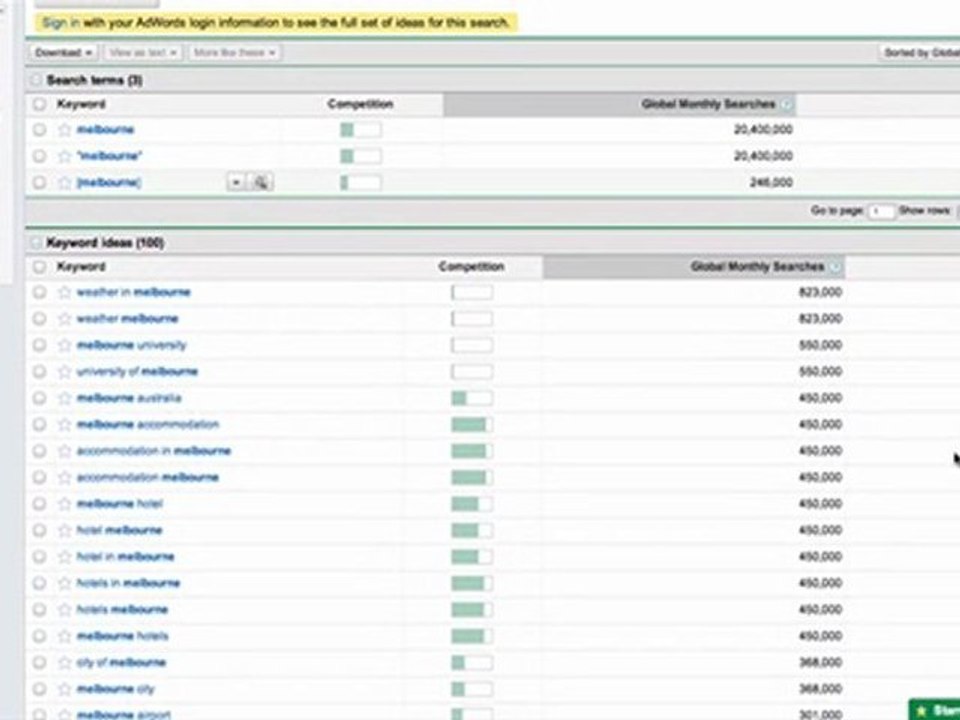
Task: Click competition bar for 'melbourne accommodation'
Action: click(472, 424)
